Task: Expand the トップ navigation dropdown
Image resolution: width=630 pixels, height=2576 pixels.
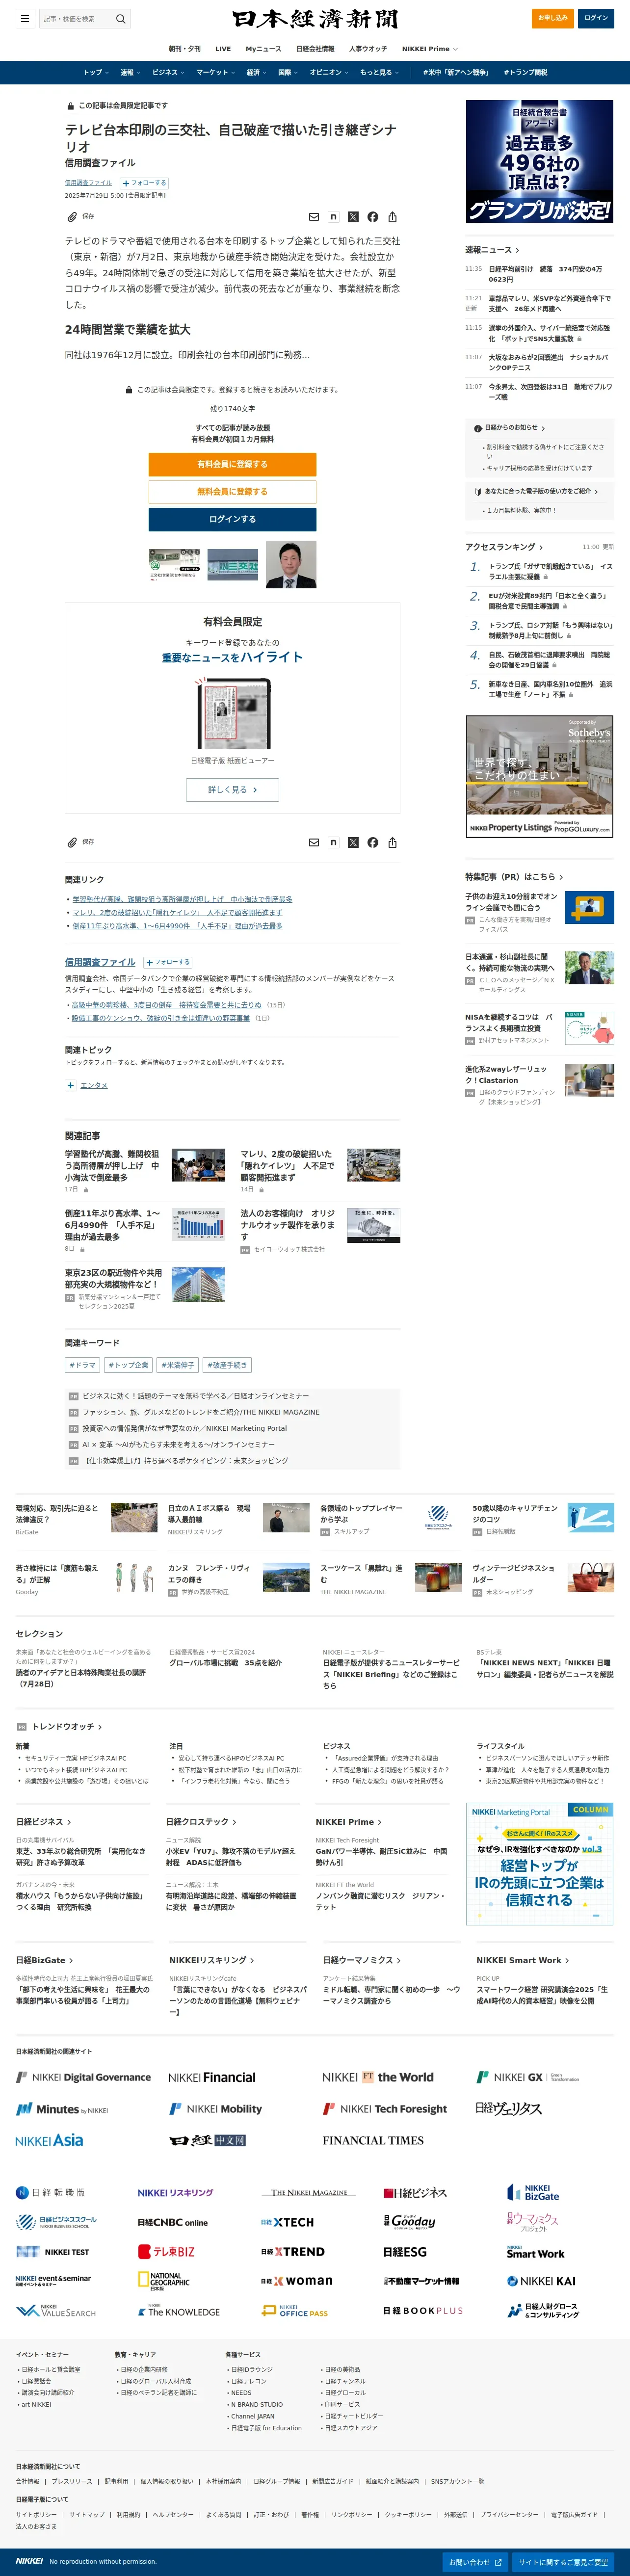Action: (x=96, y=72)
